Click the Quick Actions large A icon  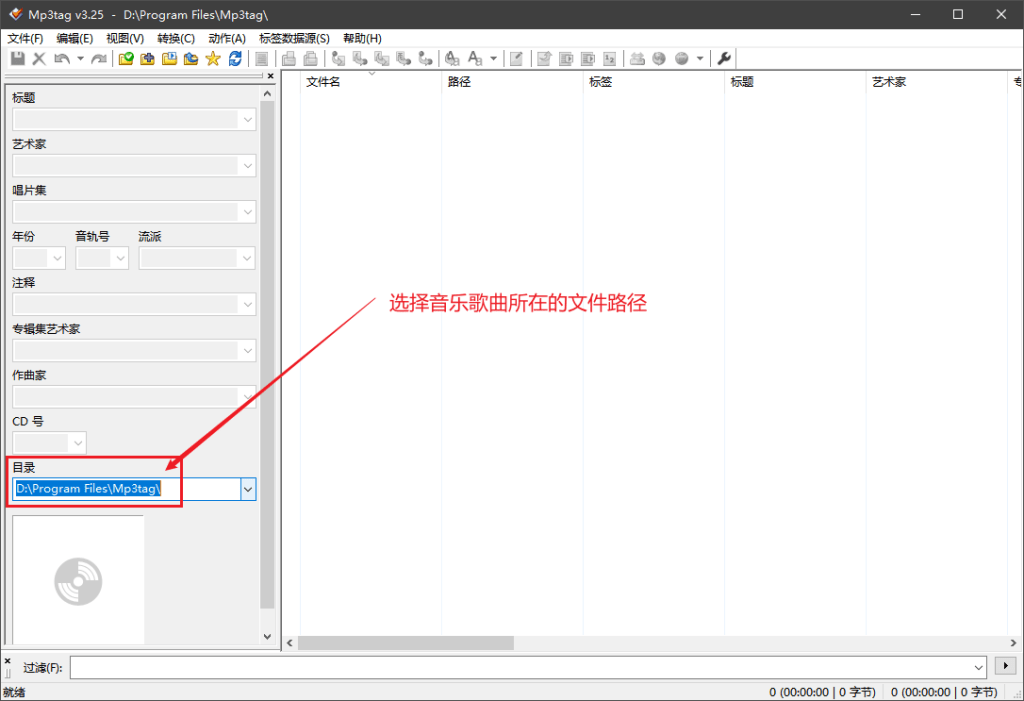point(475,59)
